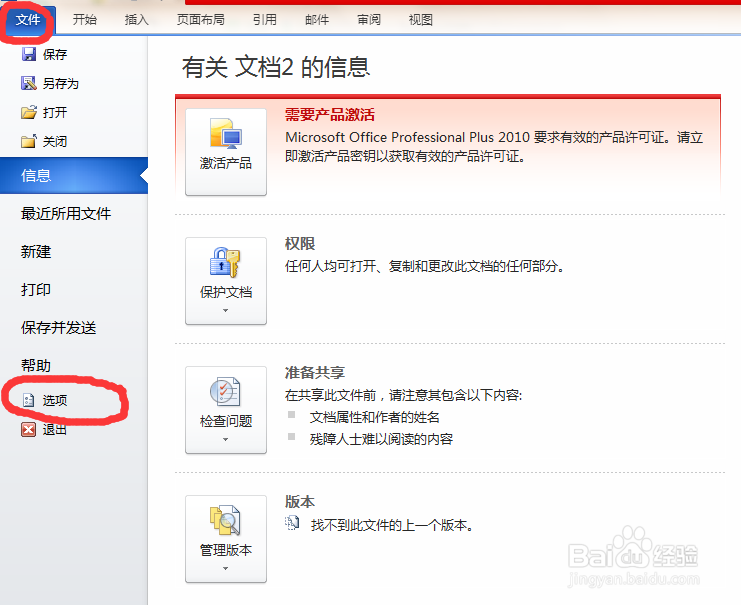Click the 版本 heading

tap(300, 501)
